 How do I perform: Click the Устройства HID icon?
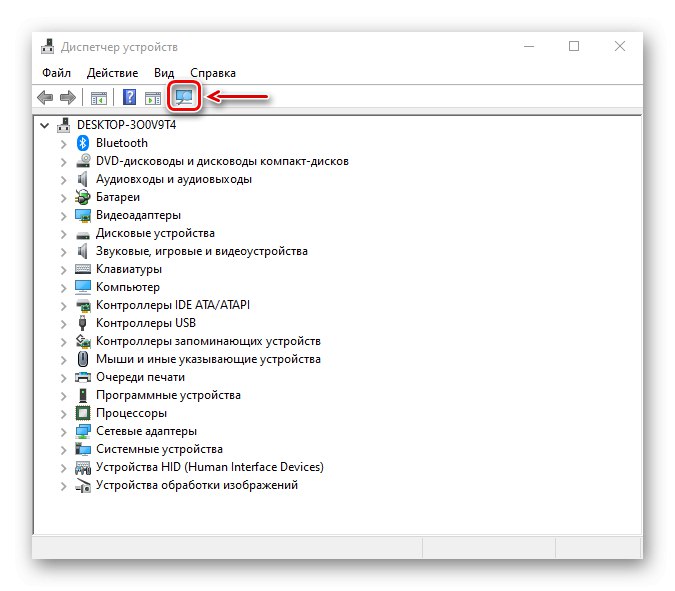[x=83, y=467]
